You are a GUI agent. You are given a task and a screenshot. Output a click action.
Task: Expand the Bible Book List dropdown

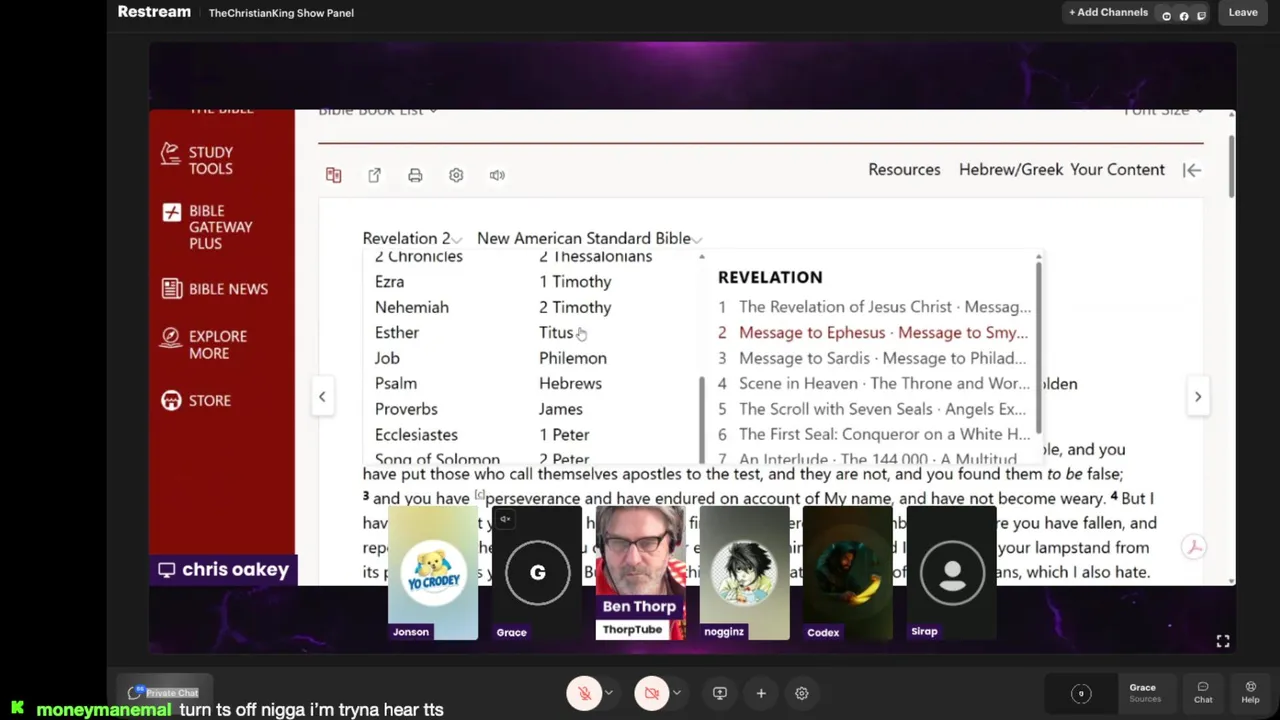[x=378, y=111]
